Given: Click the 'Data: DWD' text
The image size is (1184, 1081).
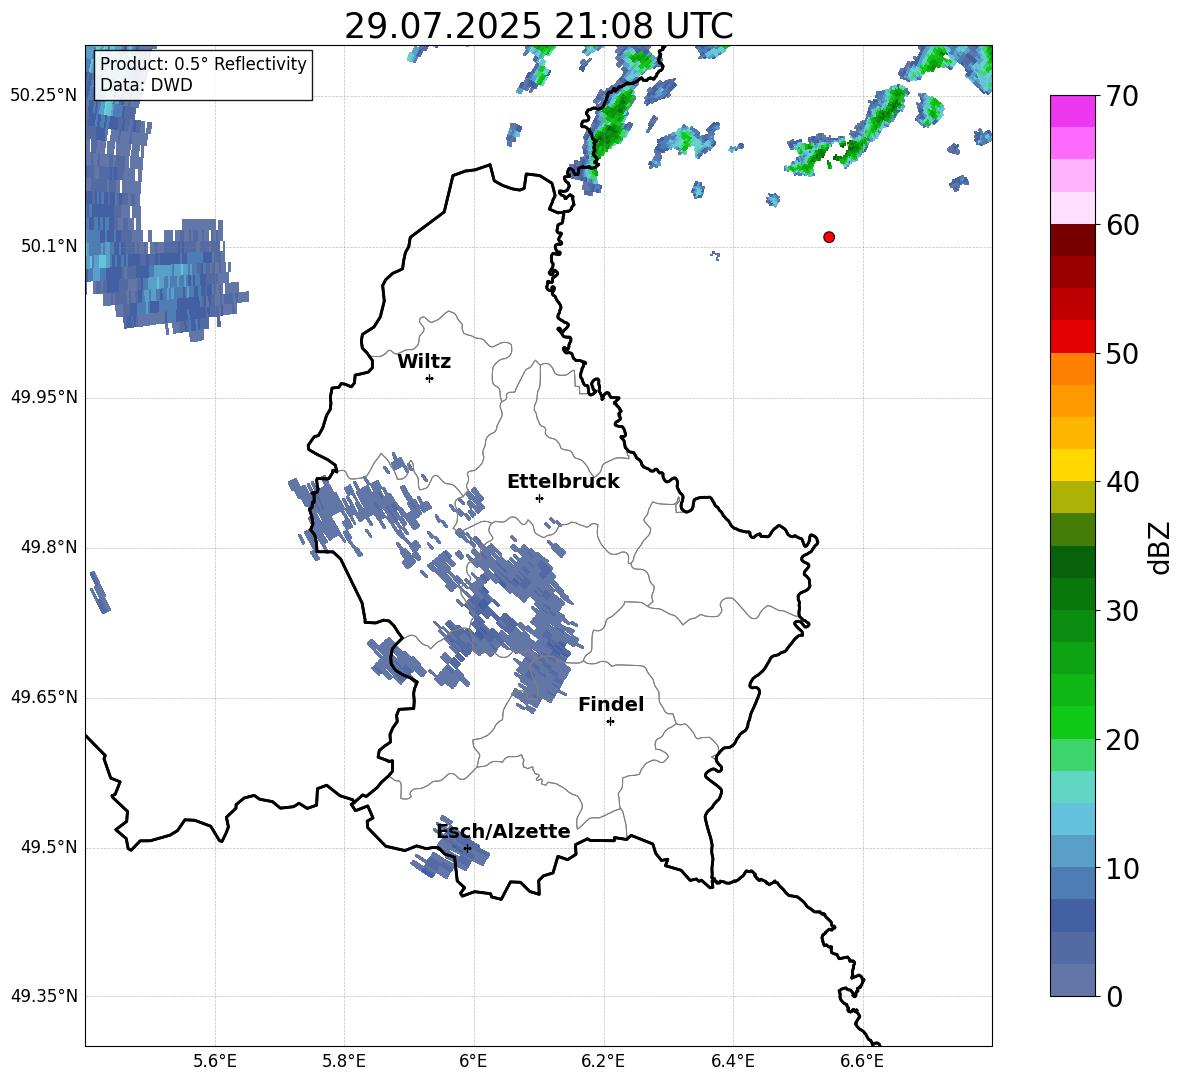Looking at the screenshot, I should pos(146,85).
